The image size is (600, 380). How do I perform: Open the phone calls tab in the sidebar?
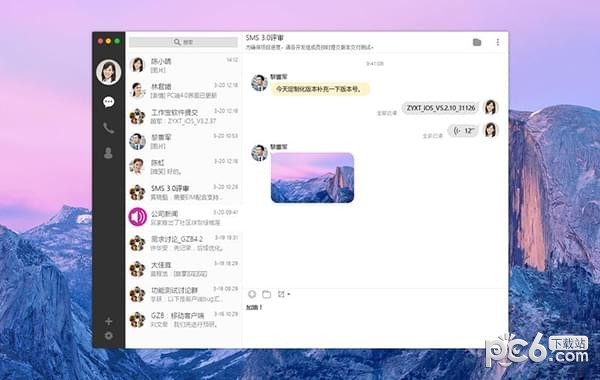[x=109, y=128]
